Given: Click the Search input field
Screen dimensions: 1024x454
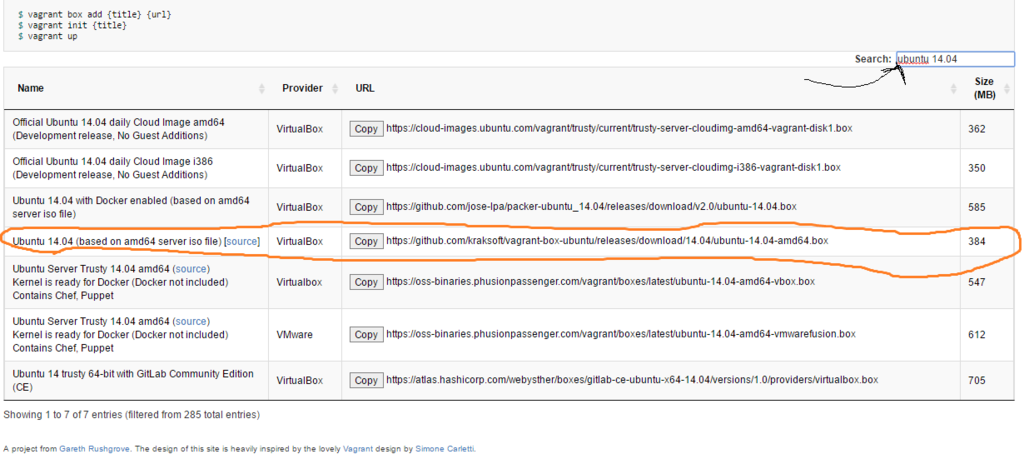Looking at the screenshot, I should [955, 59].
